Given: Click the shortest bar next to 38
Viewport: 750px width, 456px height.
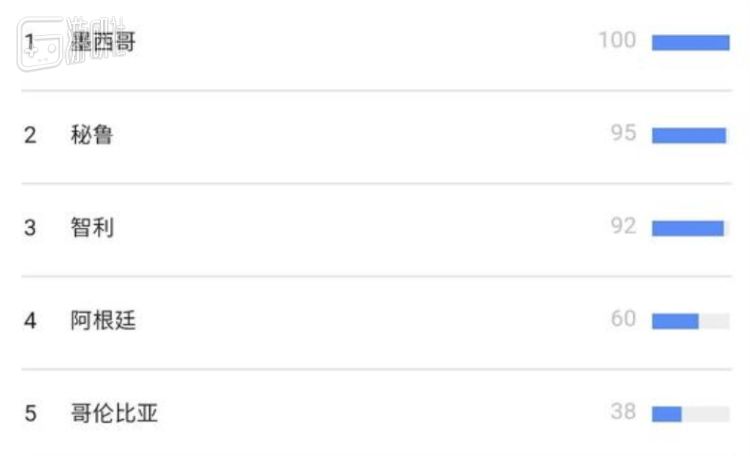Looking at the screenshot, I should pos(690,413).
